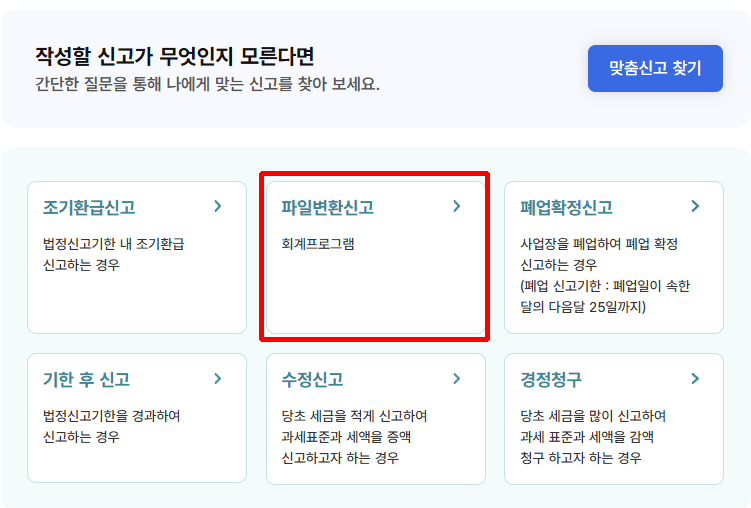Open the 기한 후 신고 card title
The image size is (751, 508).
coord(87,380)
